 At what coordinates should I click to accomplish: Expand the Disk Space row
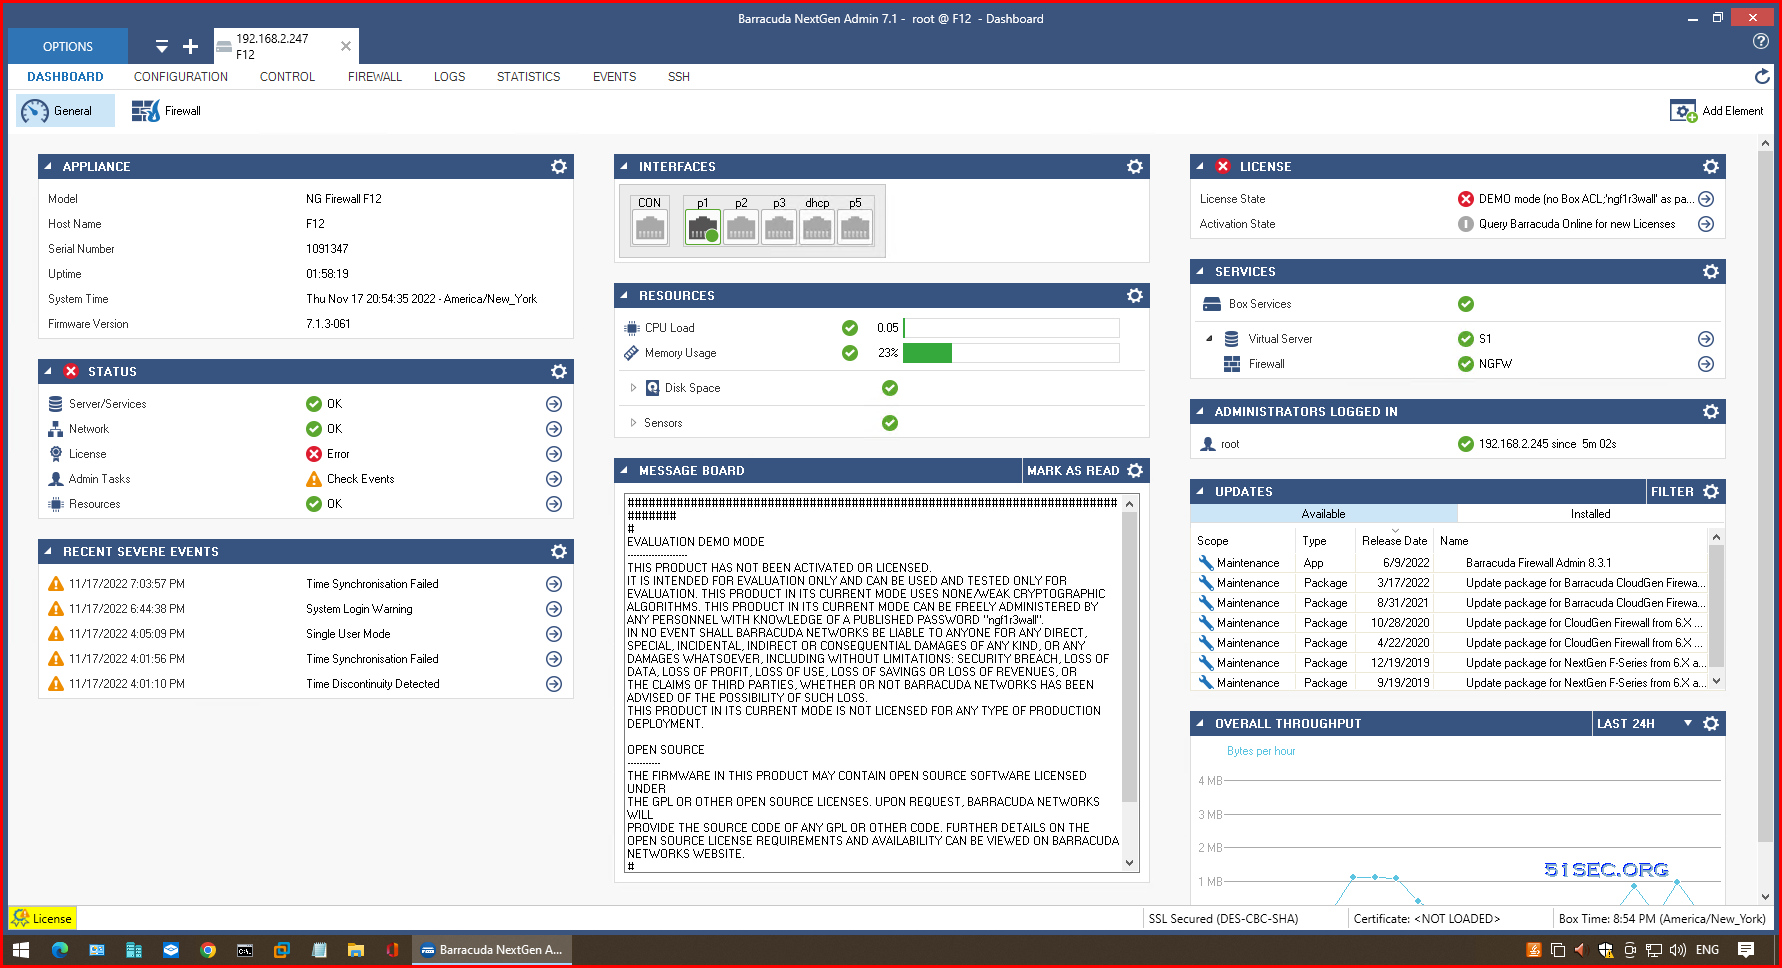pyautogui.click(x=633, y=388)
